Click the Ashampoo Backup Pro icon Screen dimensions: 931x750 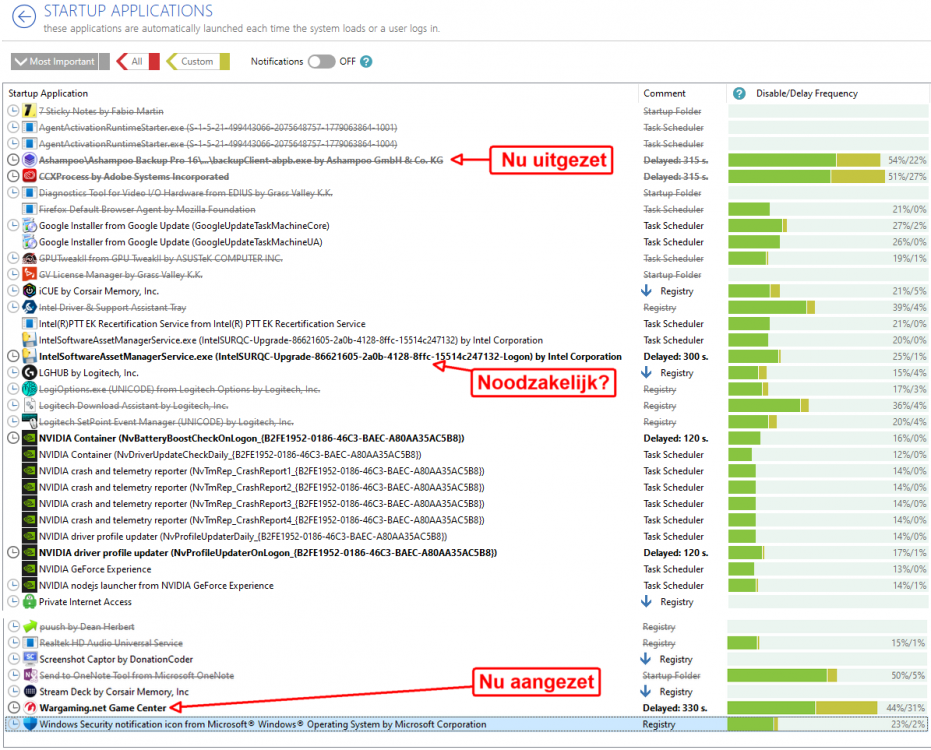pos(29,160)
